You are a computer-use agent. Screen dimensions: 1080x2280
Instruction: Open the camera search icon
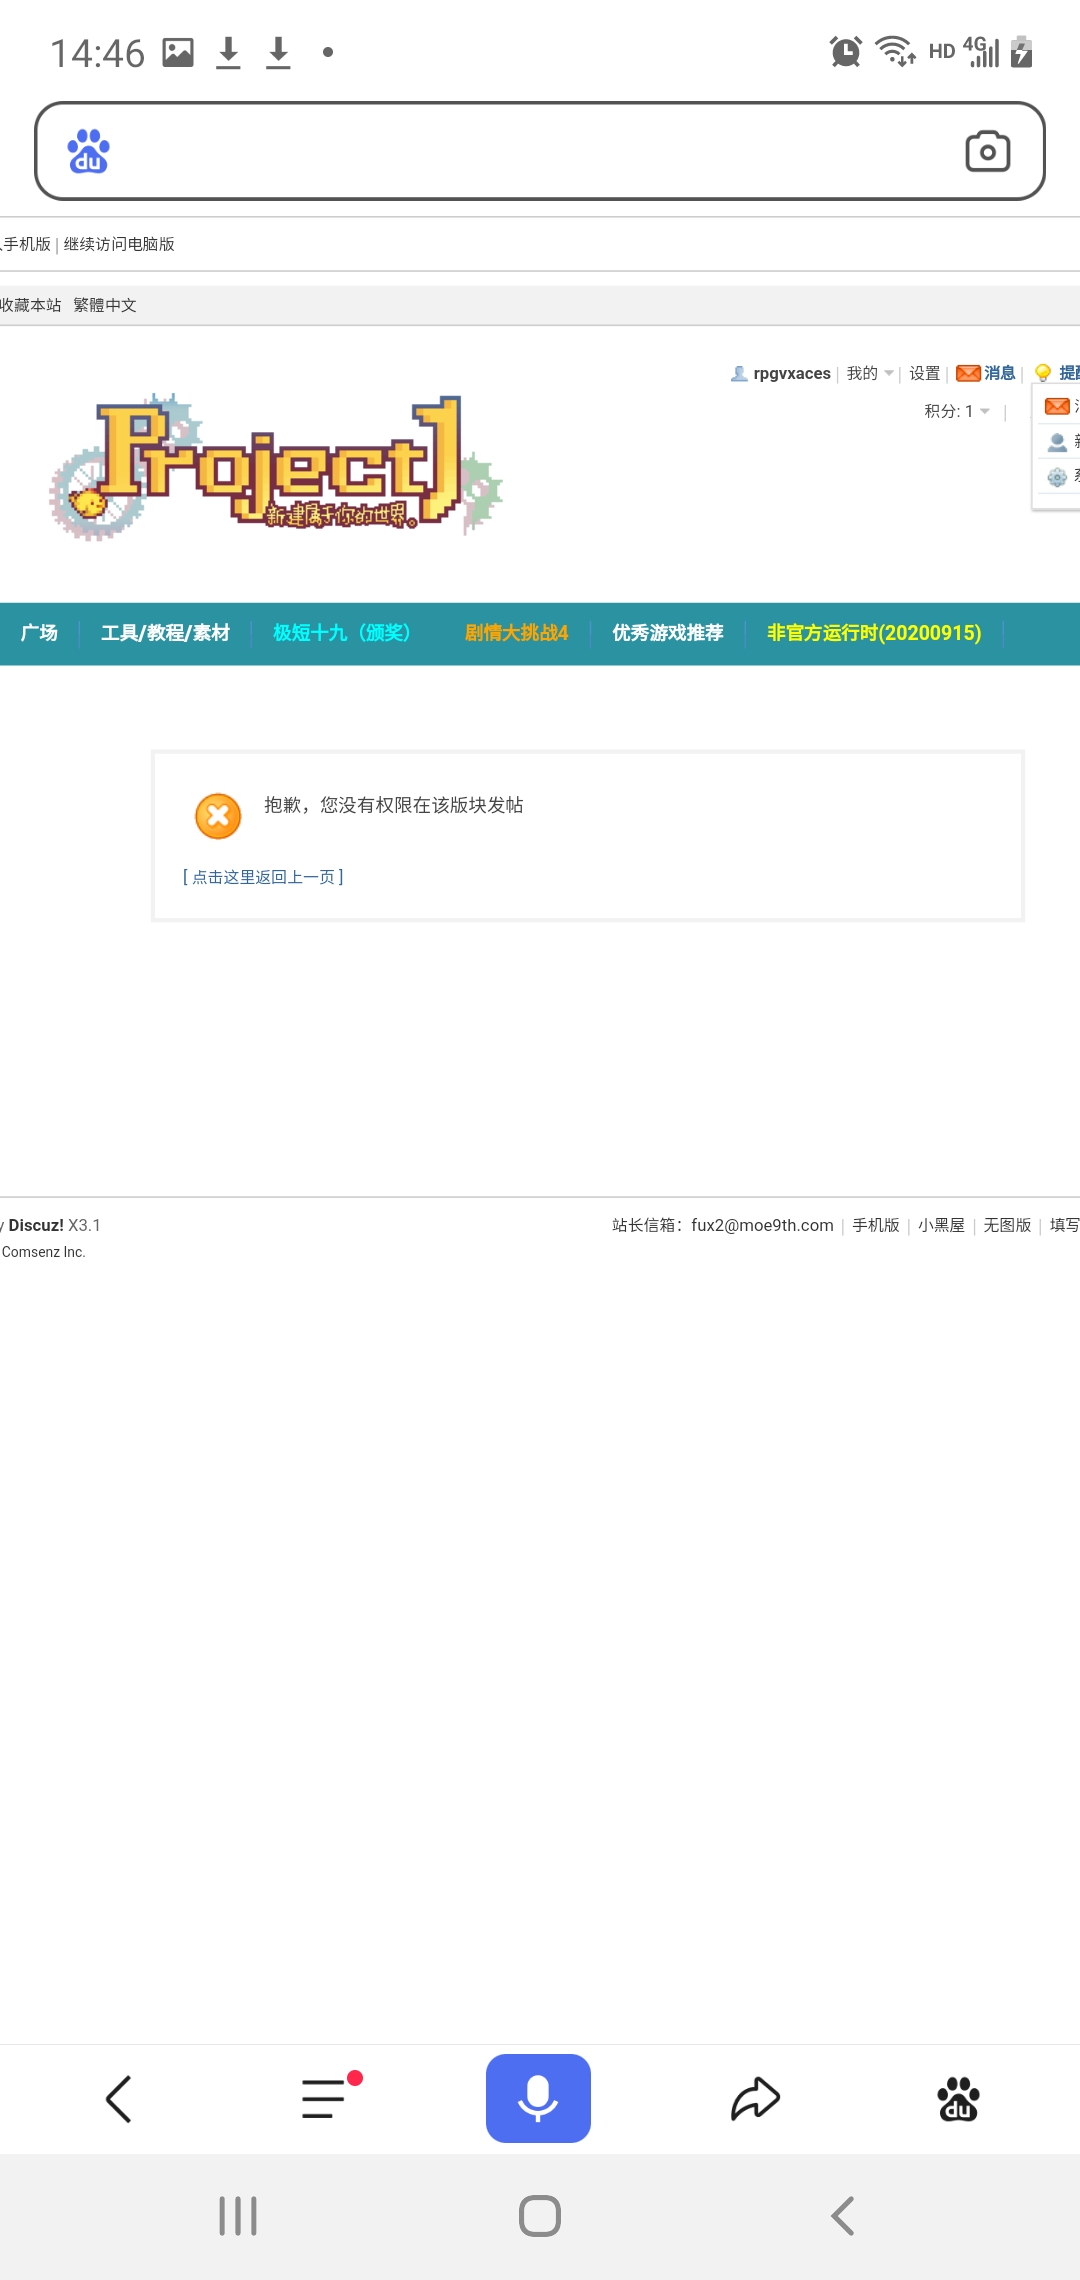987,151
